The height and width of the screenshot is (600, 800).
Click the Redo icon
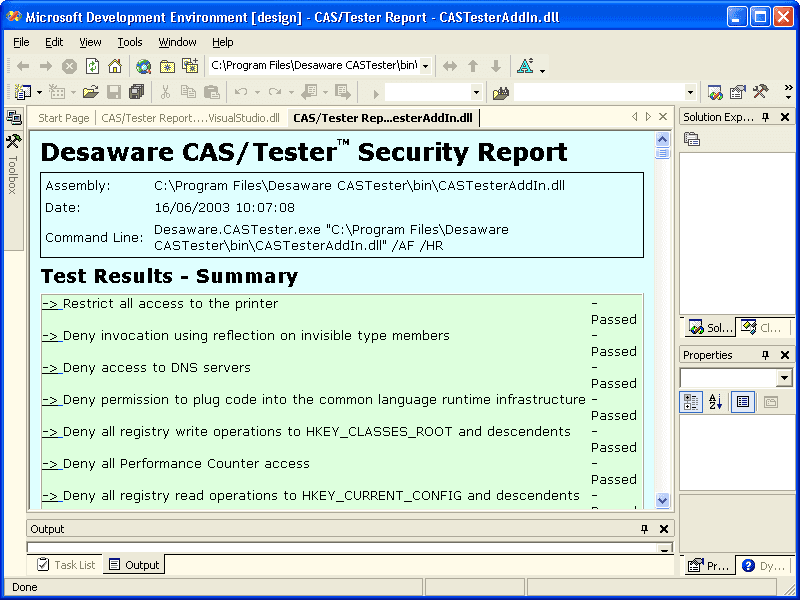point(275,92)
